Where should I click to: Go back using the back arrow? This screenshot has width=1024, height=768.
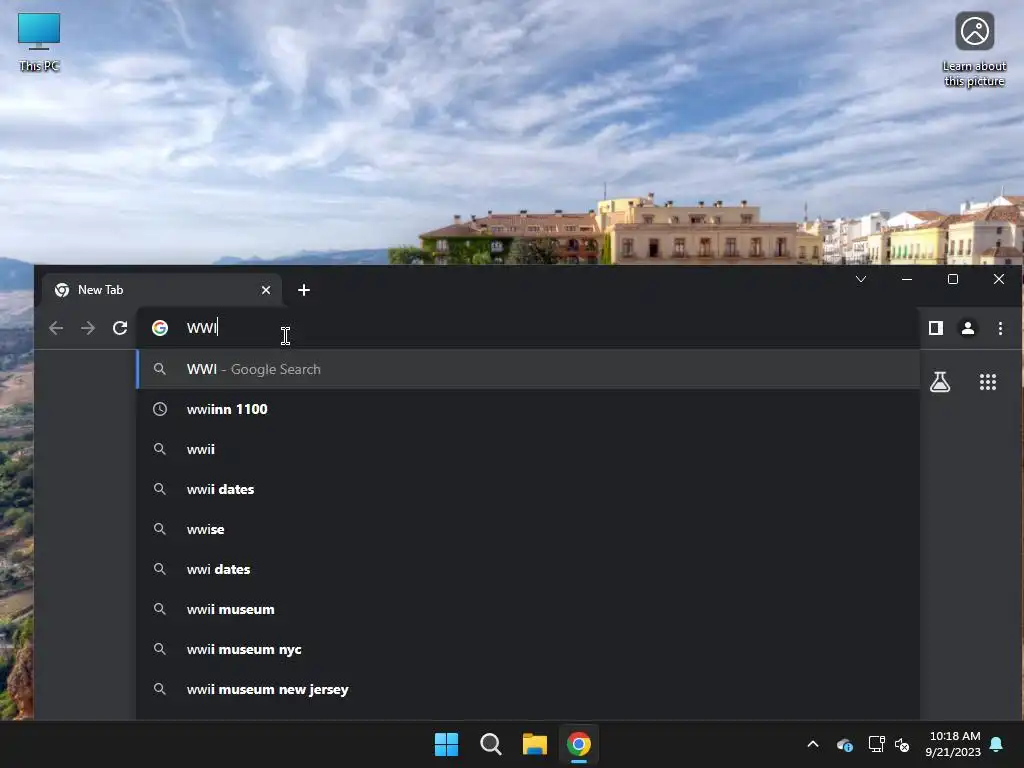click(56, 328)
